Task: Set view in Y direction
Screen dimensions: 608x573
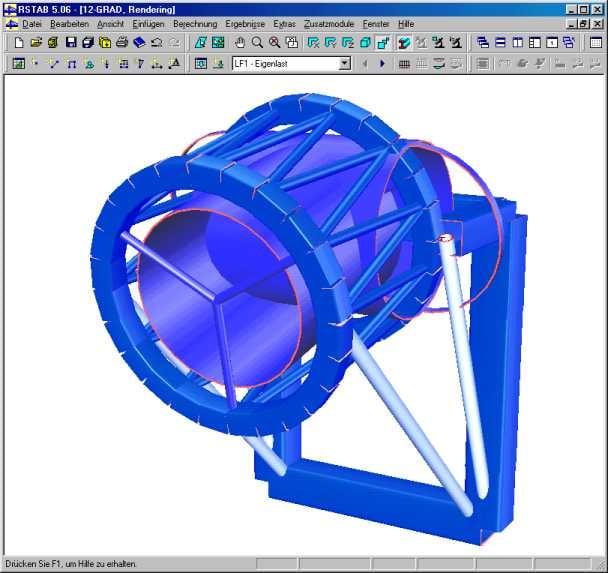Action: click(330, 42)
